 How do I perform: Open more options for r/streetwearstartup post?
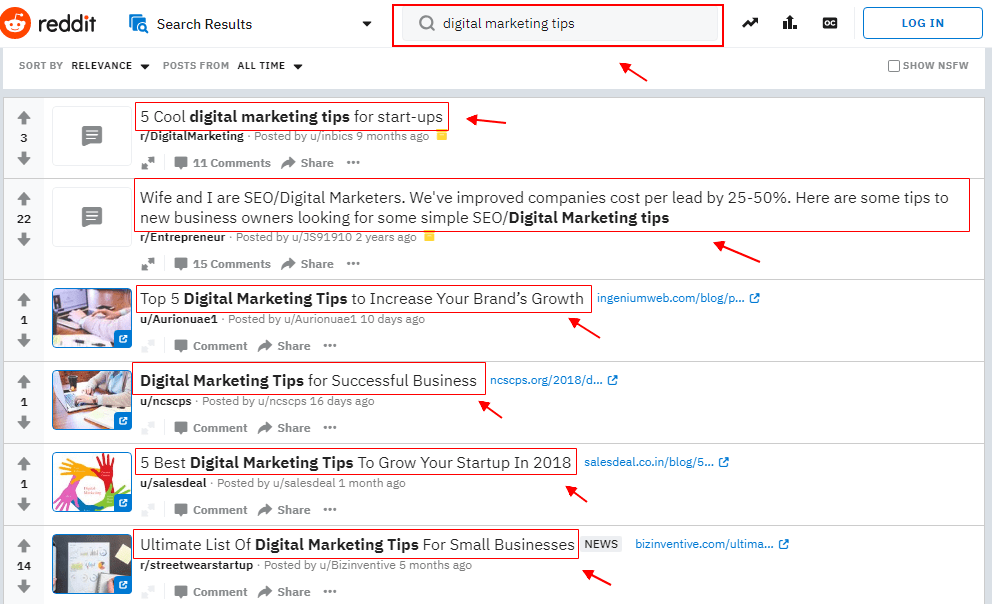(330, 591)
